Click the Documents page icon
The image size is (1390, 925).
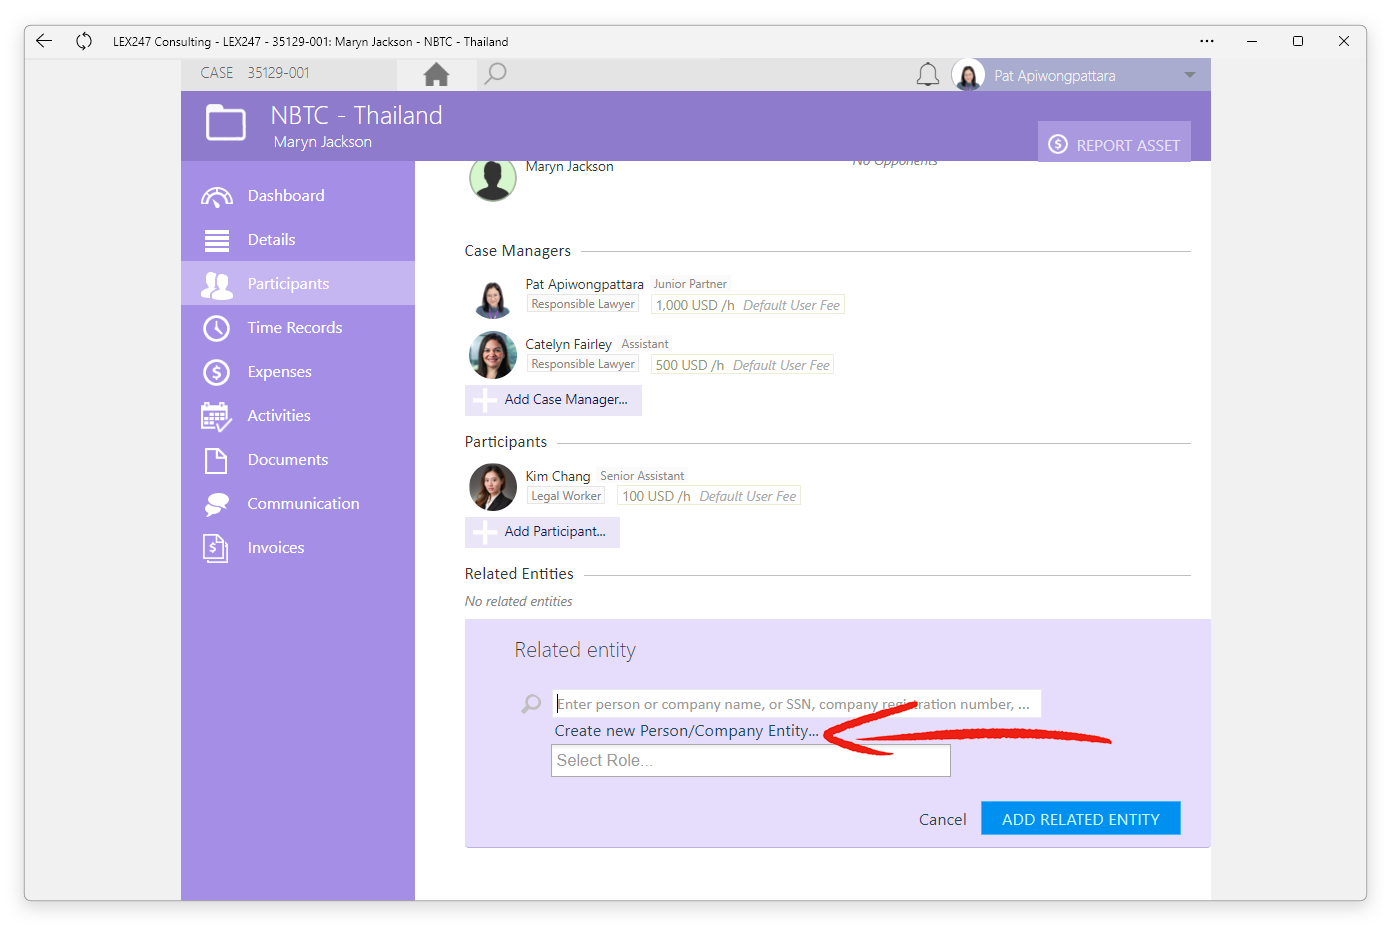click(x=216, y=460)
